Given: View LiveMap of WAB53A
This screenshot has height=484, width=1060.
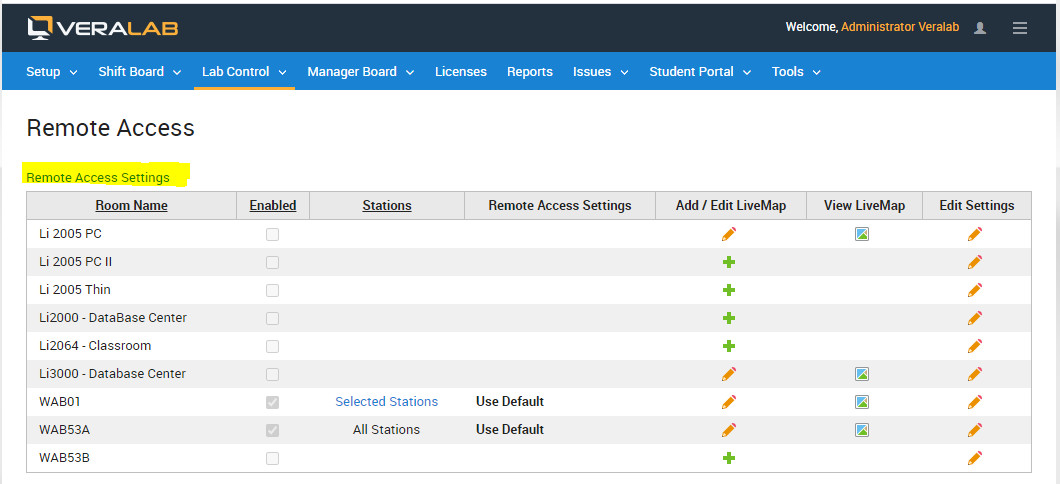Looking at the screenshot, I should coord(861,430).
